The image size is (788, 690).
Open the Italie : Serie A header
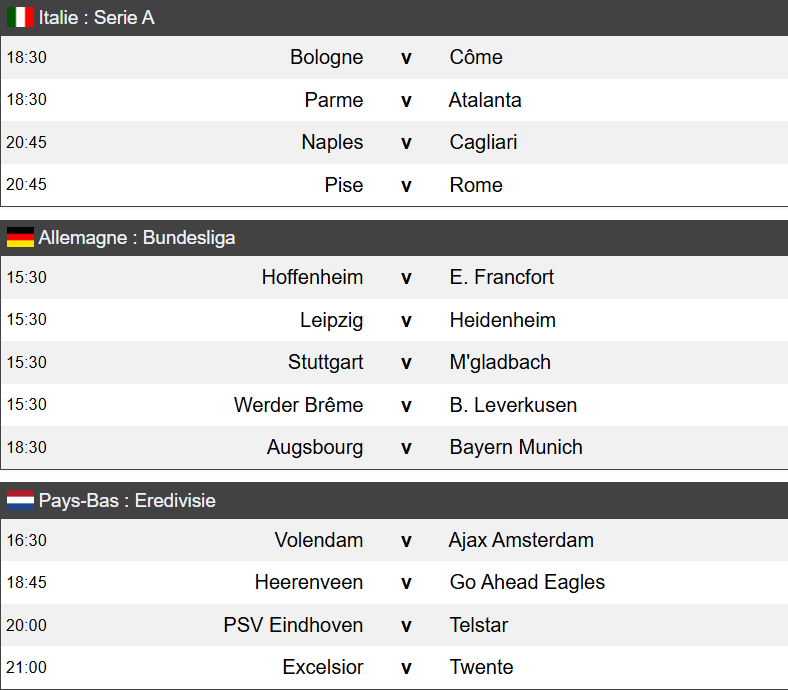point(394,18)
